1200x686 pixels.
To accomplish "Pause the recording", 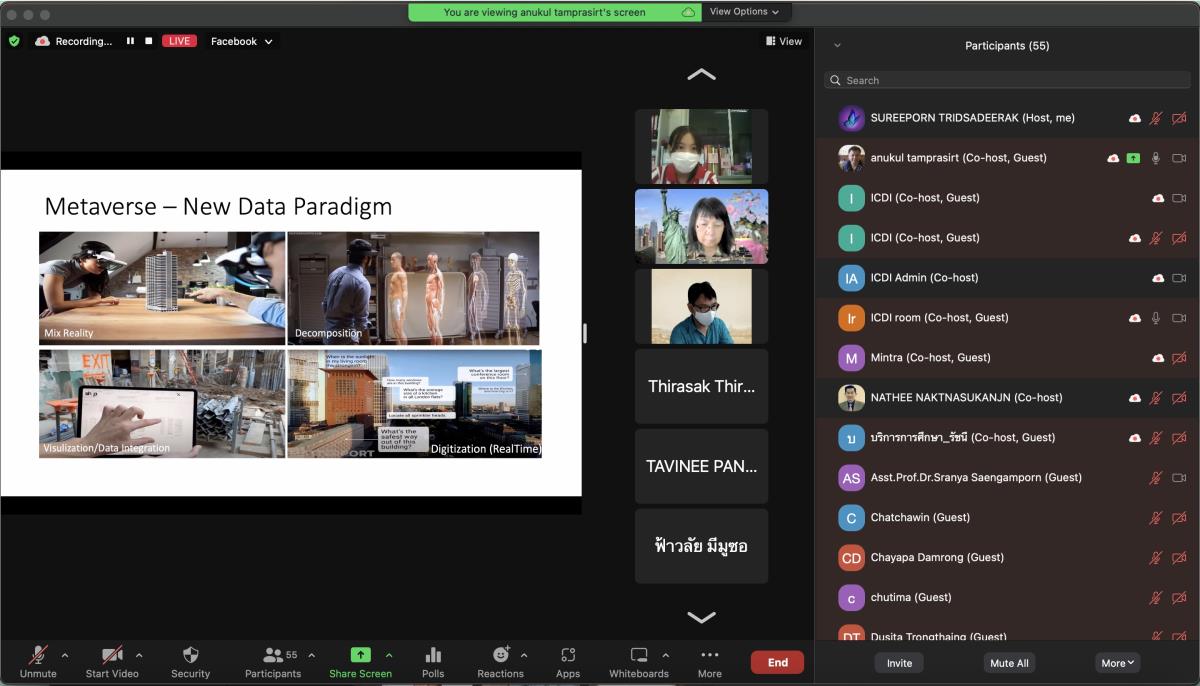I will tap(130, 41).
